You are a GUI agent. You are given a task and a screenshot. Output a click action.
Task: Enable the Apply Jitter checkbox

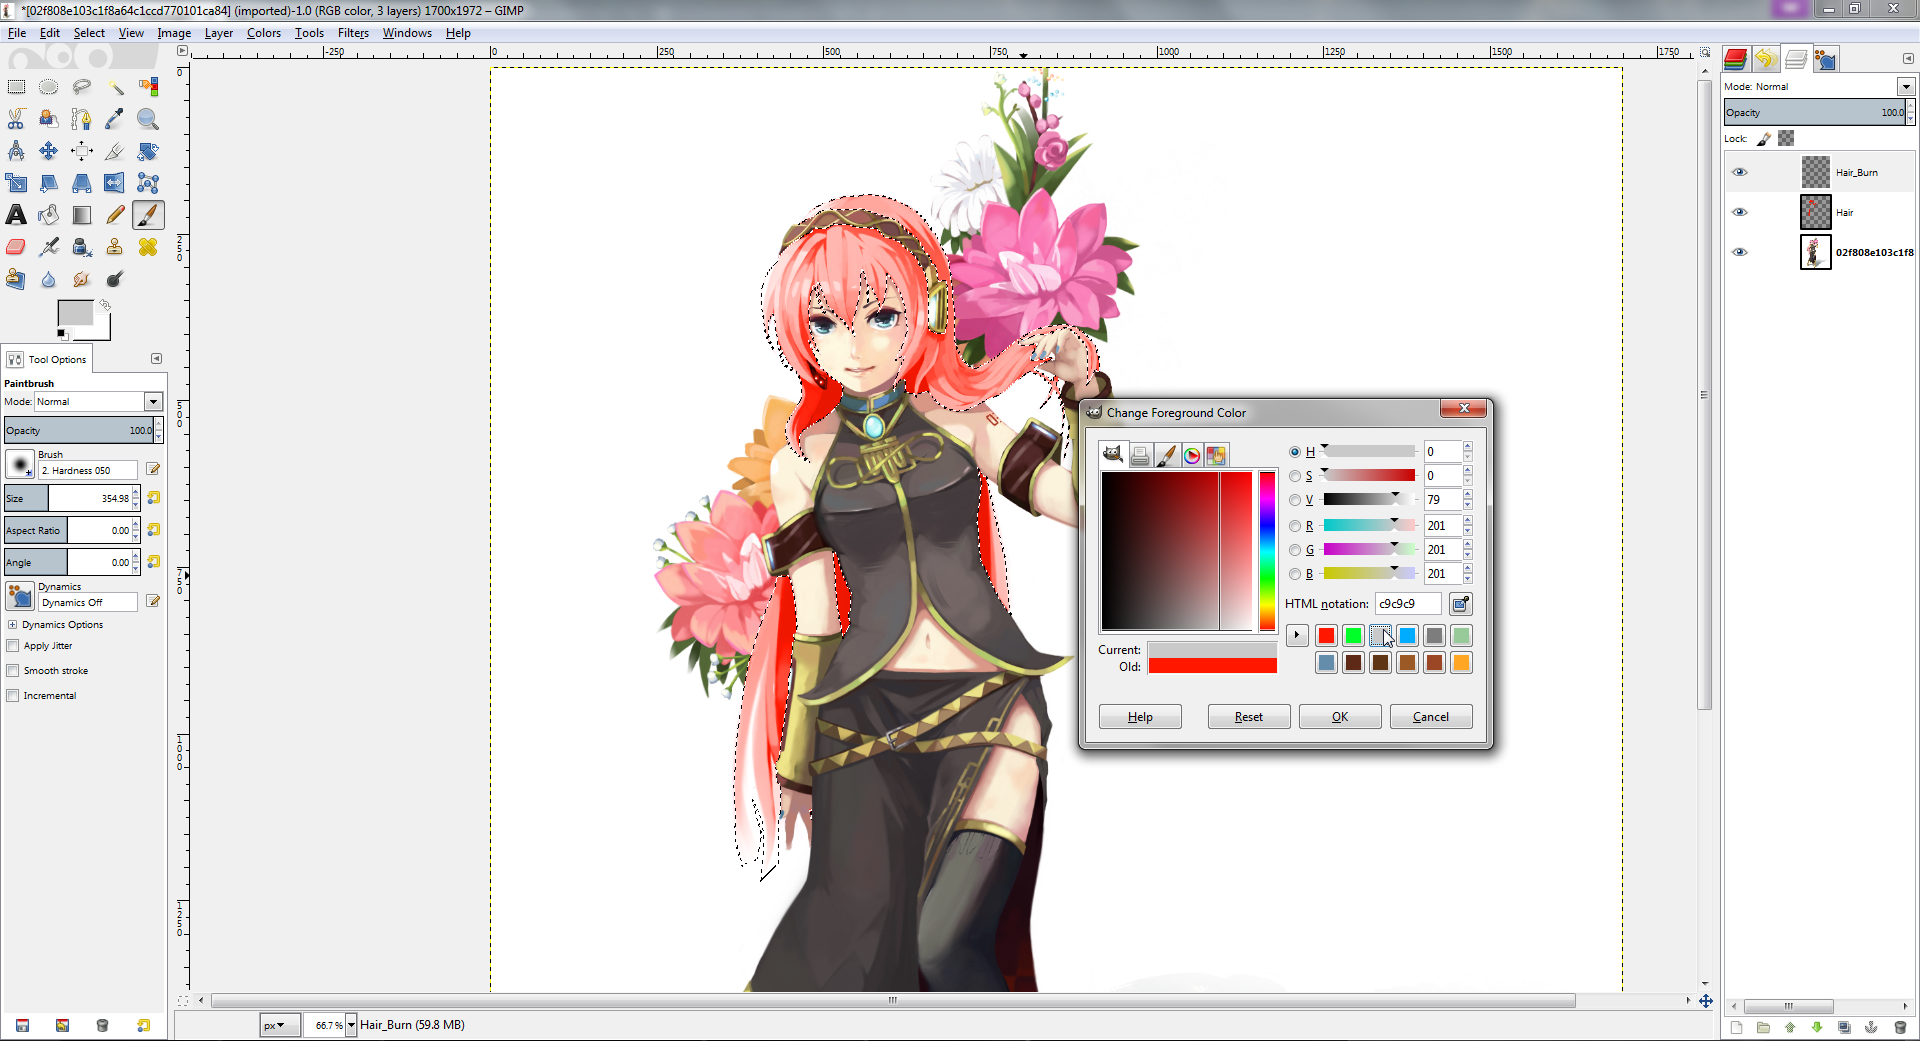(13, 646)
